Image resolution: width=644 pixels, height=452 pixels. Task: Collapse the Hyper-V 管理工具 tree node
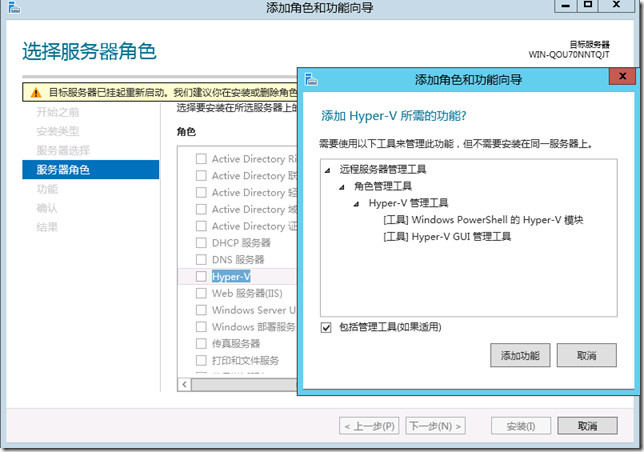point(356,204)
